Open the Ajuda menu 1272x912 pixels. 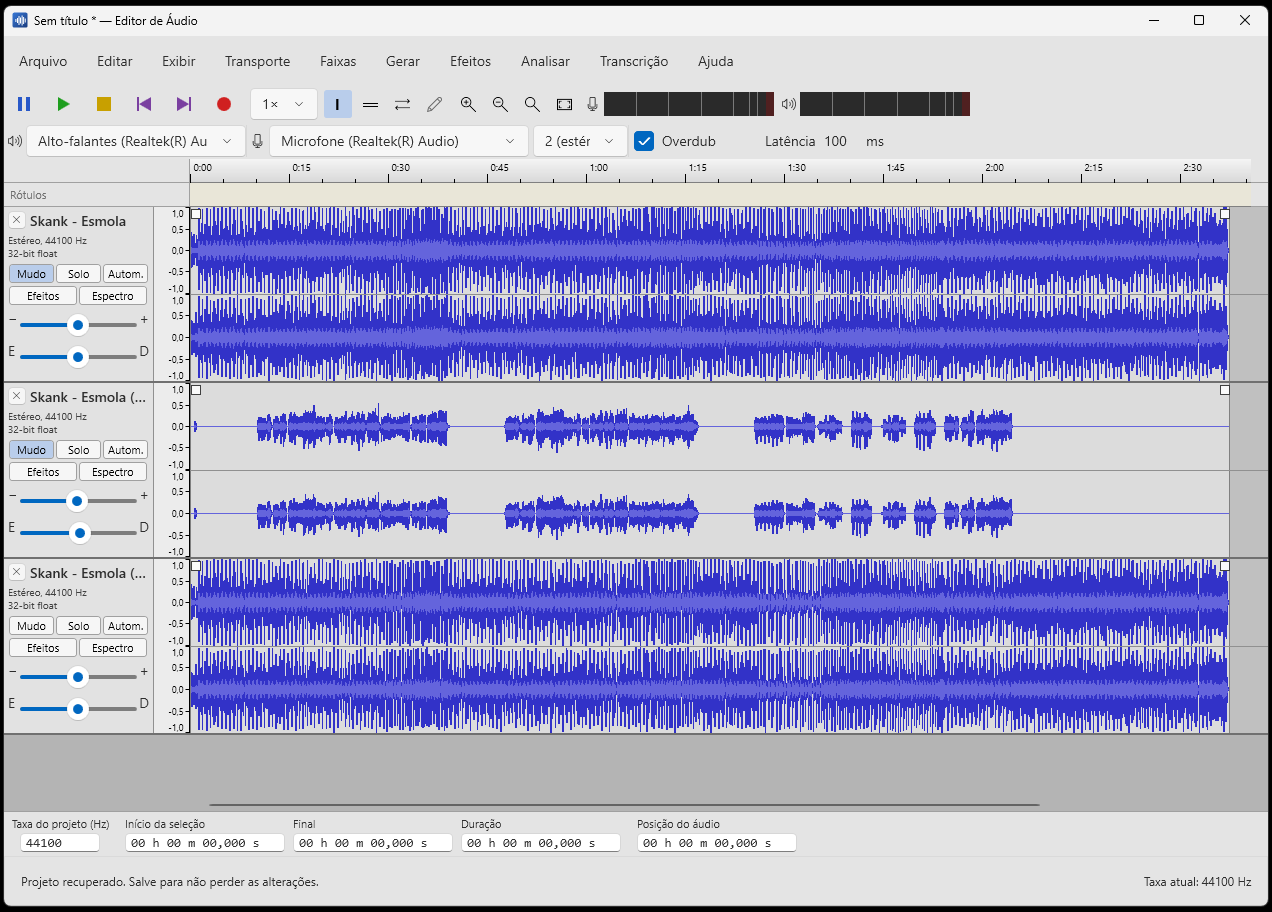[x=716, y=61]
